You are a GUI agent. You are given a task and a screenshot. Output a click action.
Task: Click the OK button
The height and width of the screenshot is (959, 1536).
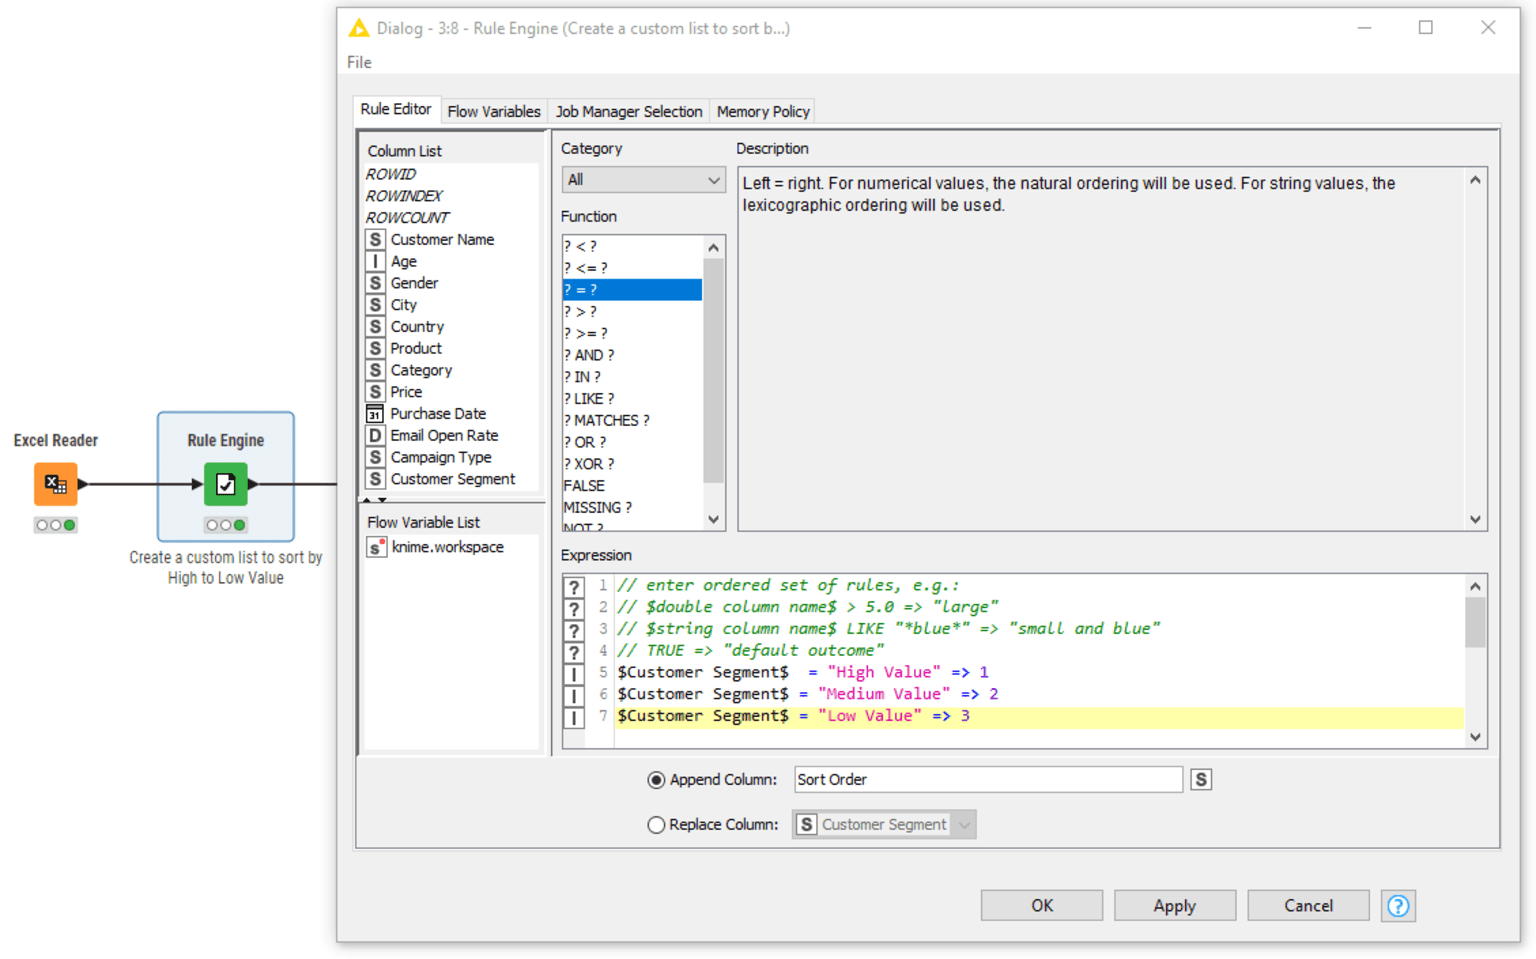click(x=1042, y=906)
